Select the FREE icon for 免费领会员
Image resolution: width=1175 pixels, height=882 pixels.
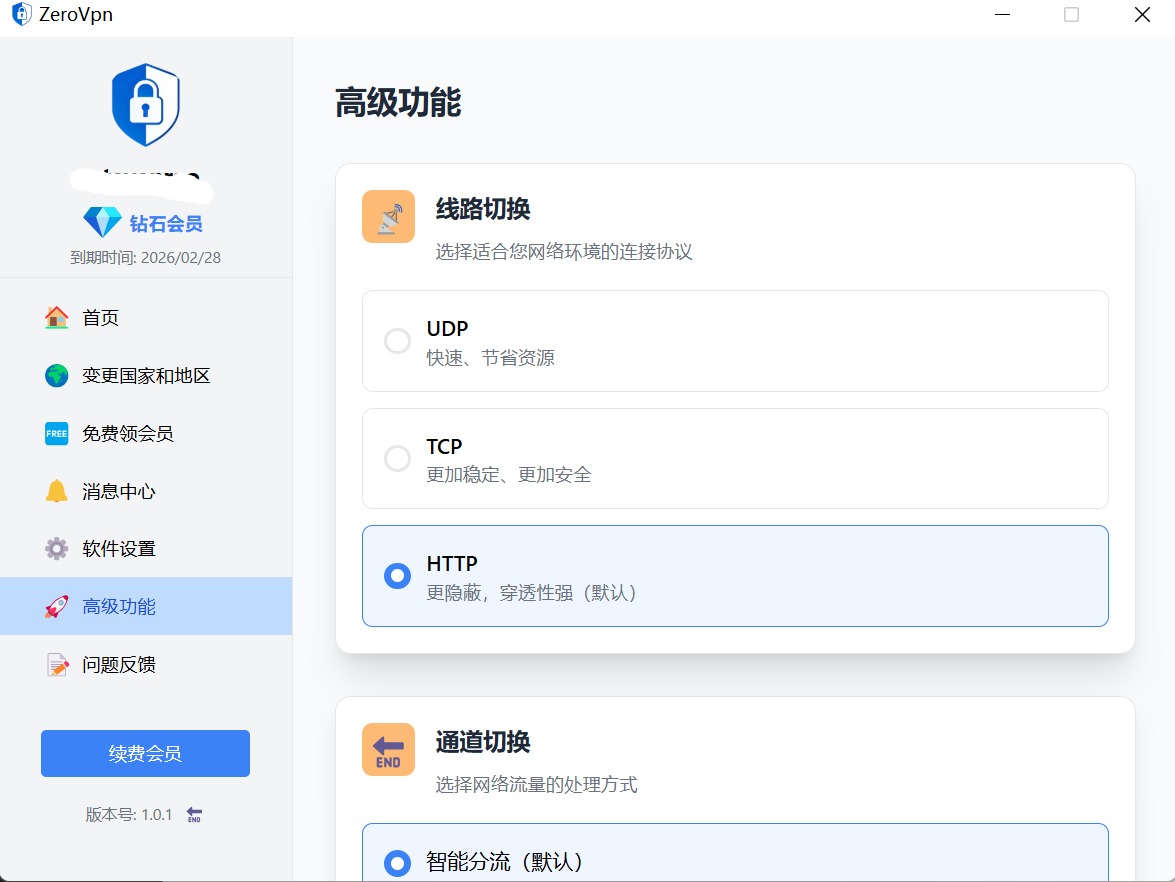57,433
